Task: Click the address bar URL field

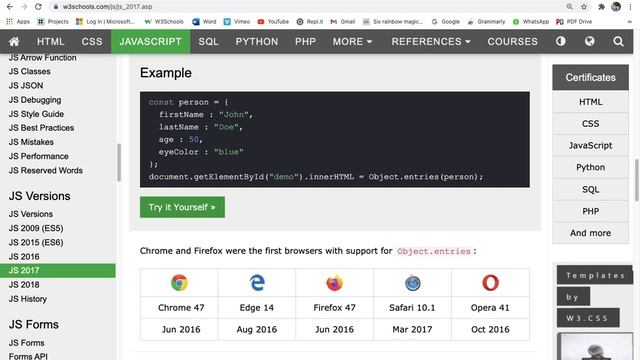Action: pyautogui.click(x=306, y=7)
